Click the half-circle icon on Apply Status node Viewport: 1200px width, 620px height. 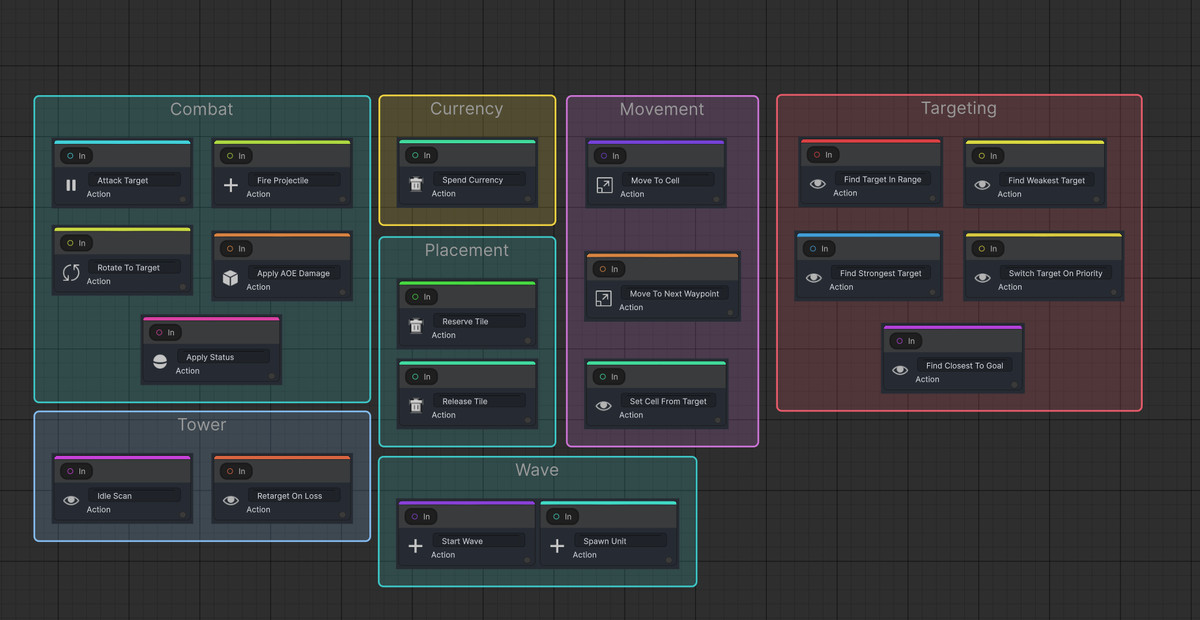click(160, 362)
